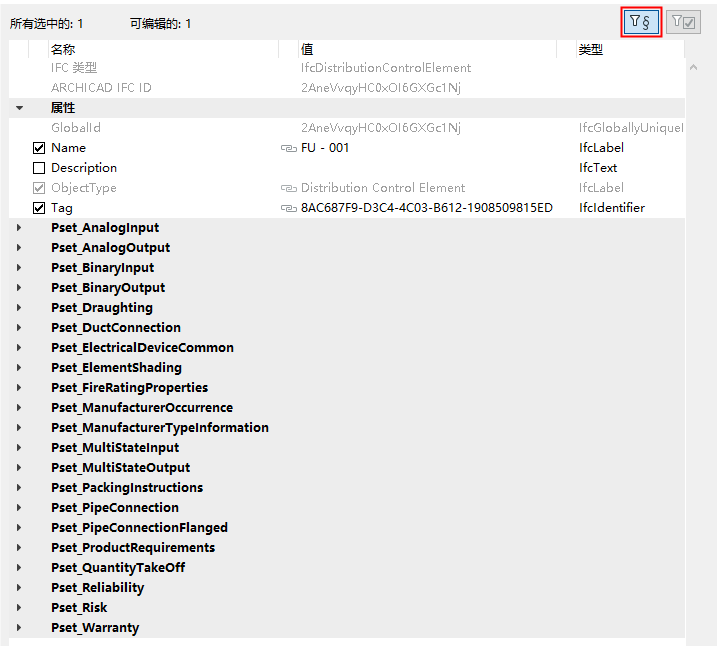Screen dimensions: 717x646
Task: Click the Distribution Control Element value
Action: pos(383,188)
